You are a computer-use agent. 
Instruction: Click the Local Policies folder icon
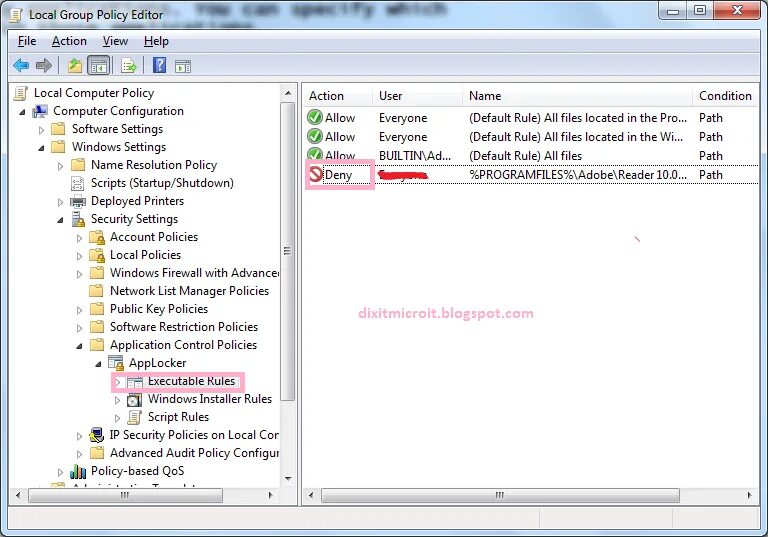coord(97,255)
